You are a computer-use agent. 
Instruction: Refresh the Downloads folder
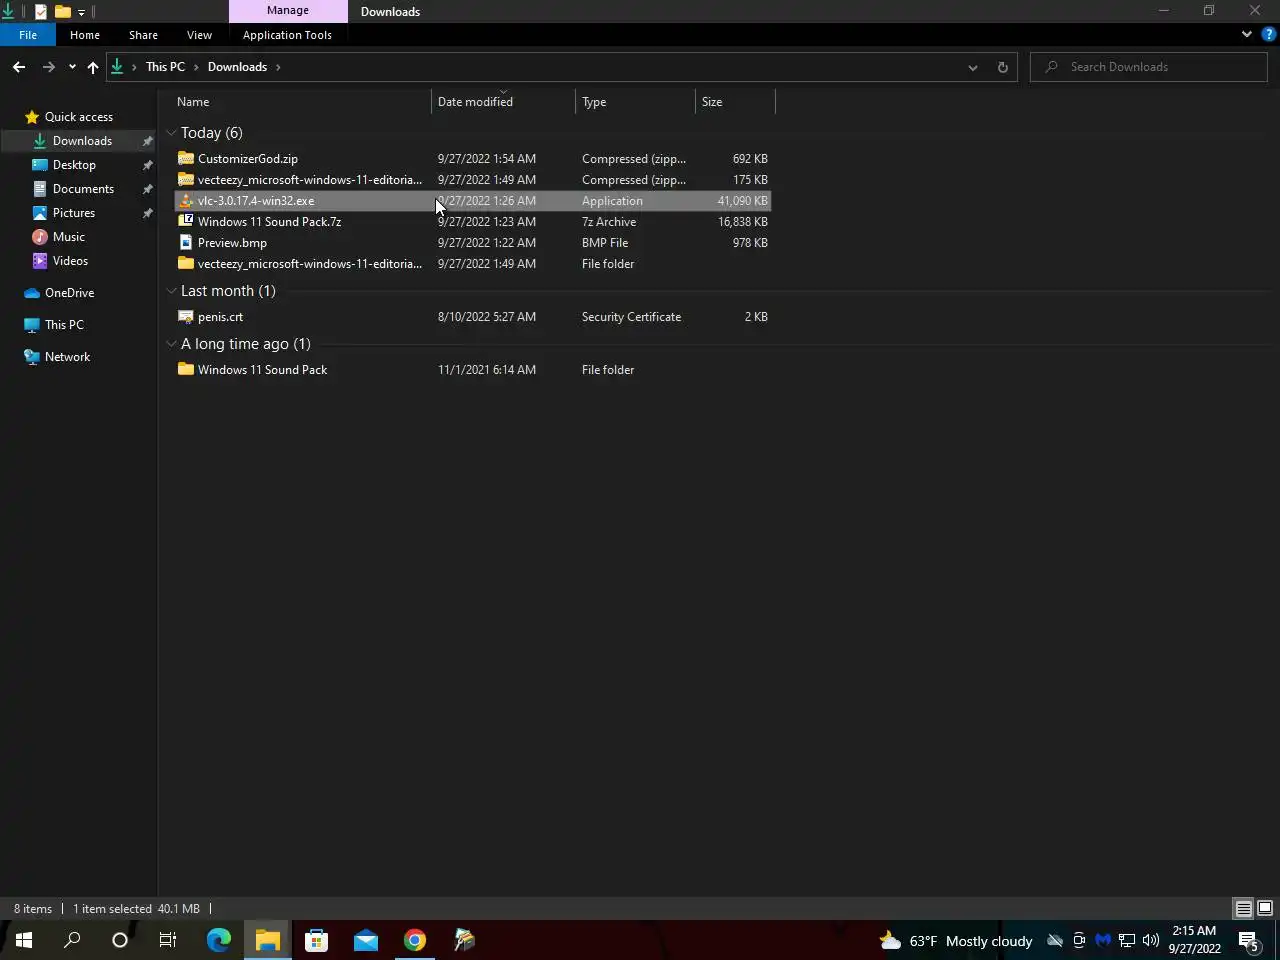pyautogui.click(x=1002, y=67)
